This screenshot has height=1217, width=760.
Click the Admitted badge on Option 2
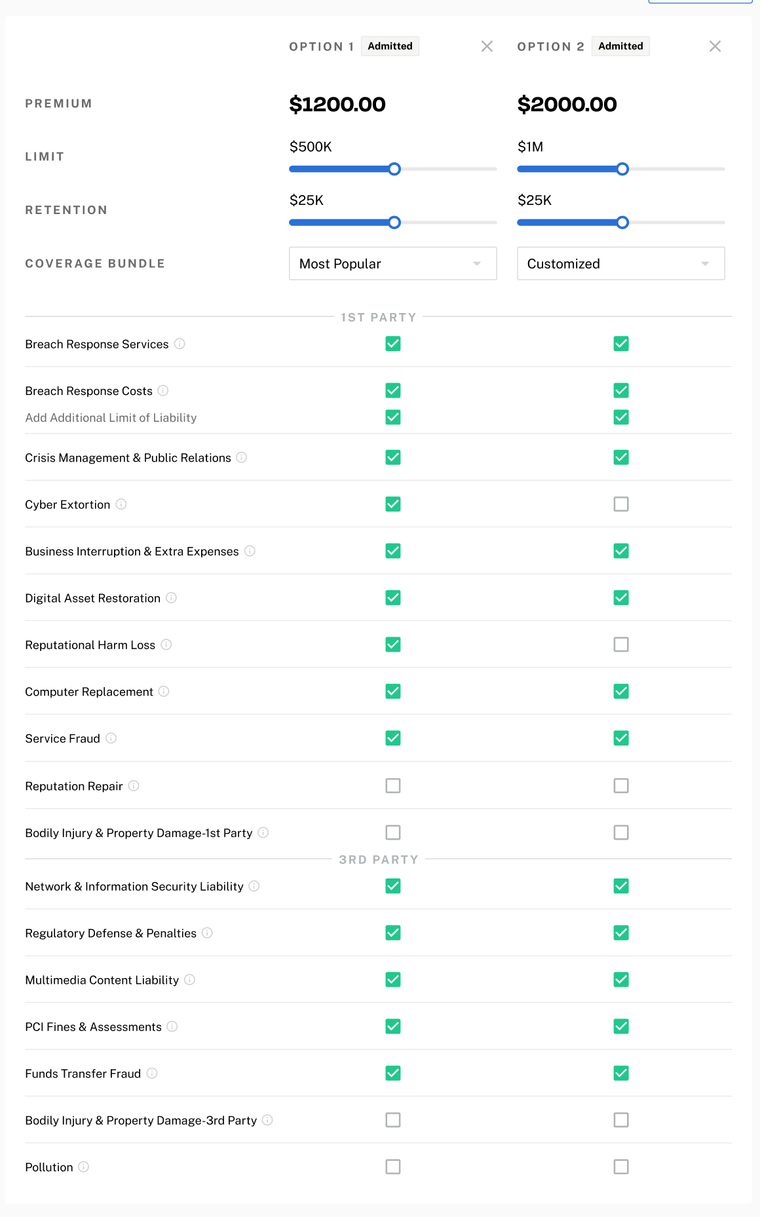[x=621, y=46]
